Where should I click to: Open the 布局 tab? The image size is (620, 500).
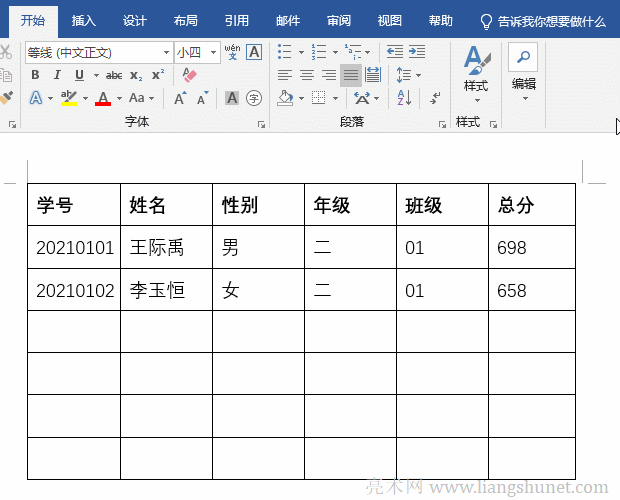tap(186, 21)
